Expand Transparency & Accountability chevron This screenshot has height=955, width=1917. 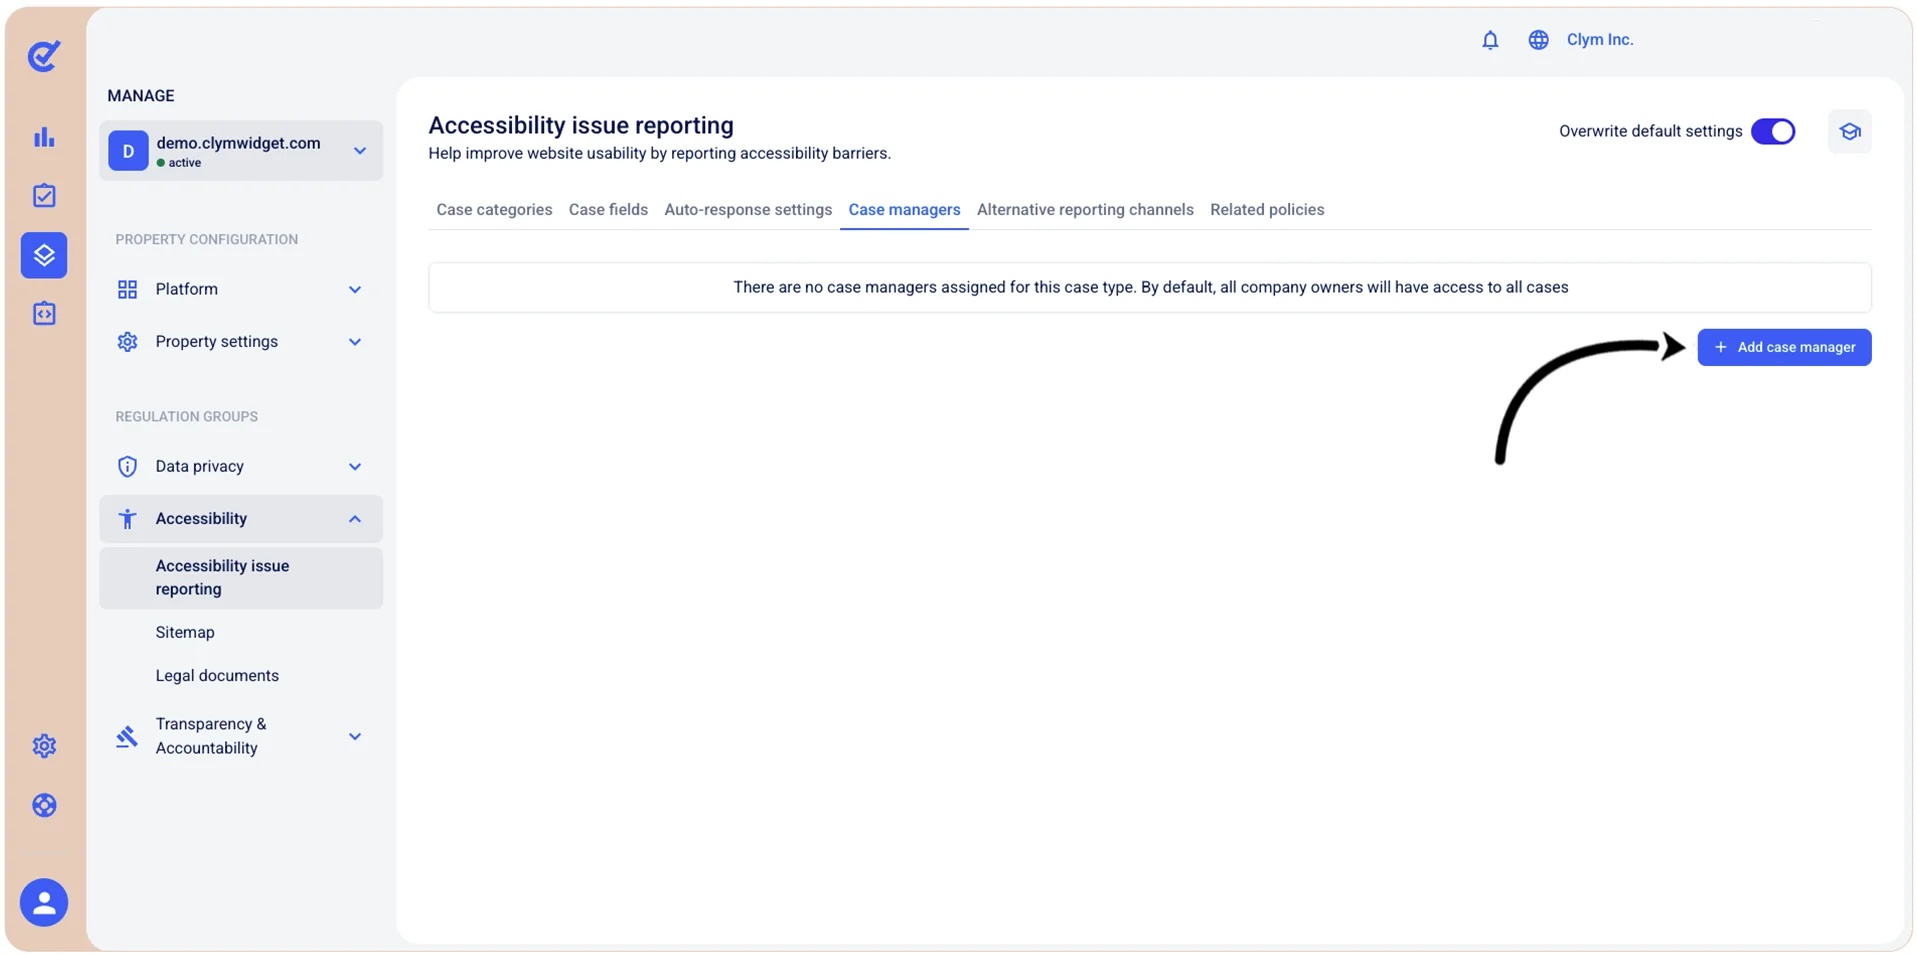point(355,737)
